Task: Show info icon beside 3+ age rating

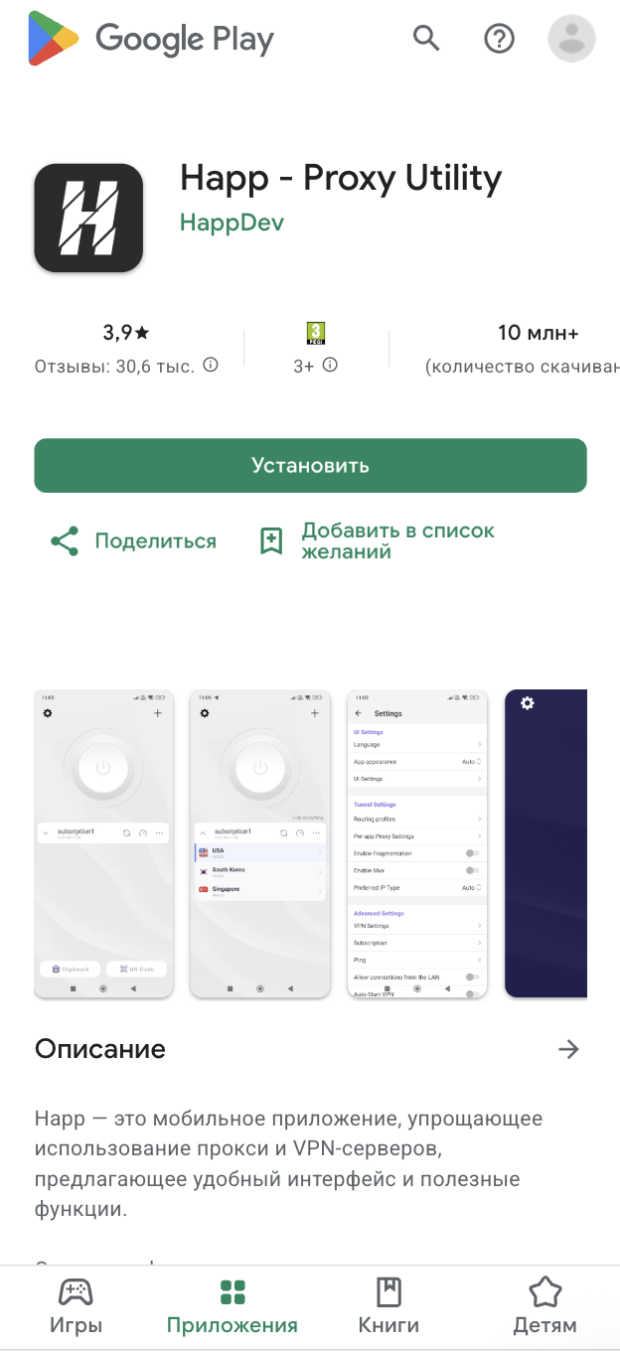Action: point(330,365)
